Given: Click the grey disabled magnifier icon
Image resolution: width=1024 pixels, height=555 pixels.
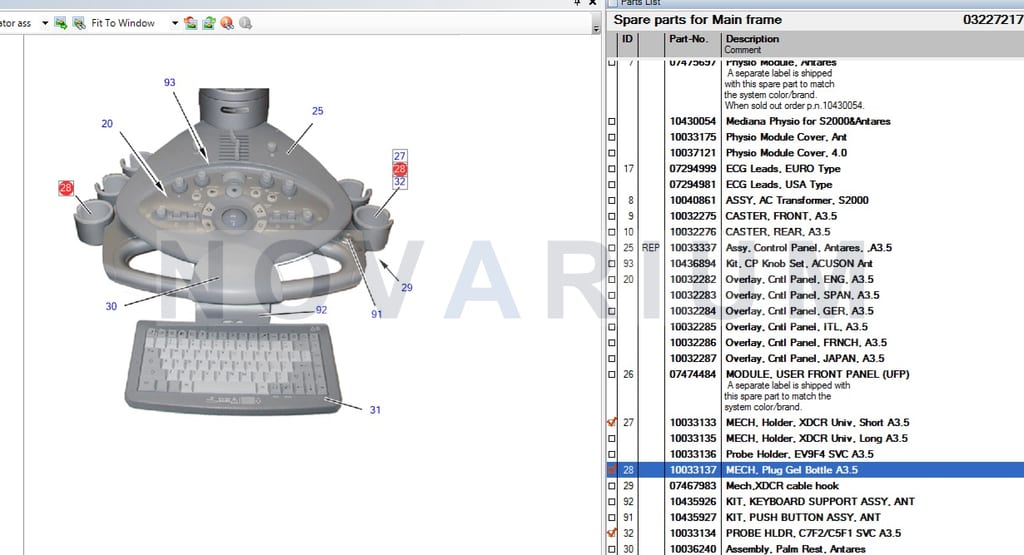Looking at the screenshot, I should (x=246, y=24).
